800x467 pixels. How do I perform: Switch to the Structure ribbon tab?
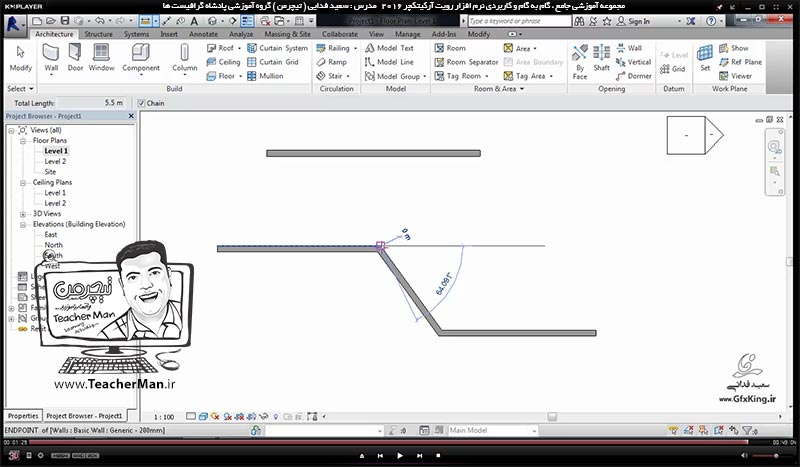click(98, 34)
